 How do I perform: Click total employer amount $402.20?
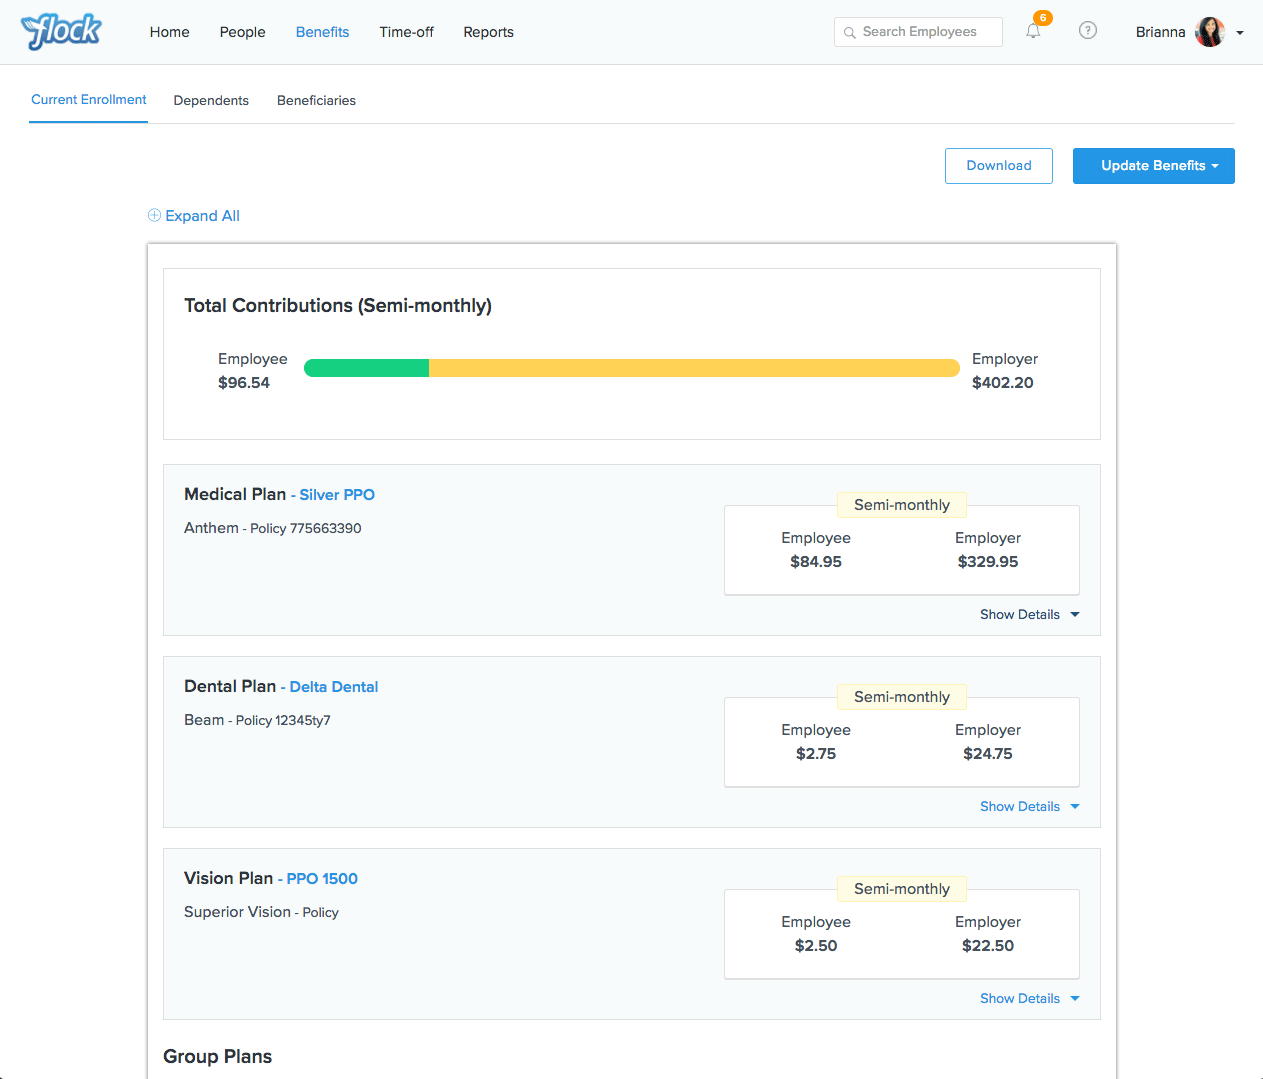[1003, 383]
